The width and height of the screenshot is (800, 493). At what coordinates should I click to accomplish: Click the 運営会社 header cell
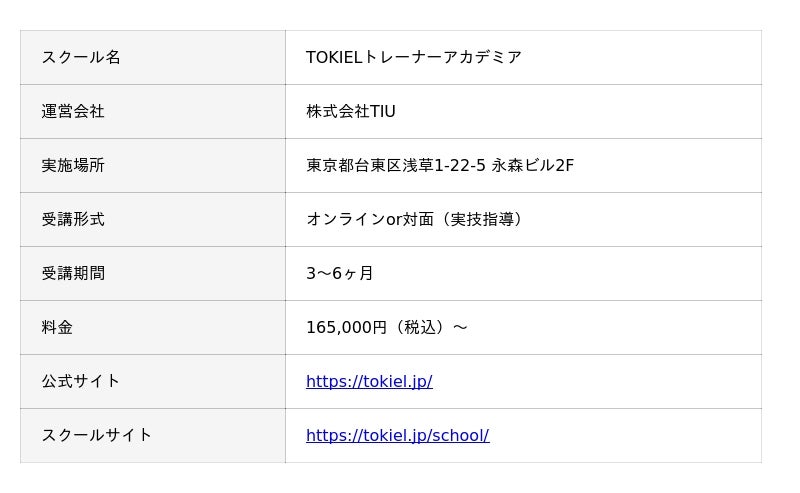pos(73,111)
